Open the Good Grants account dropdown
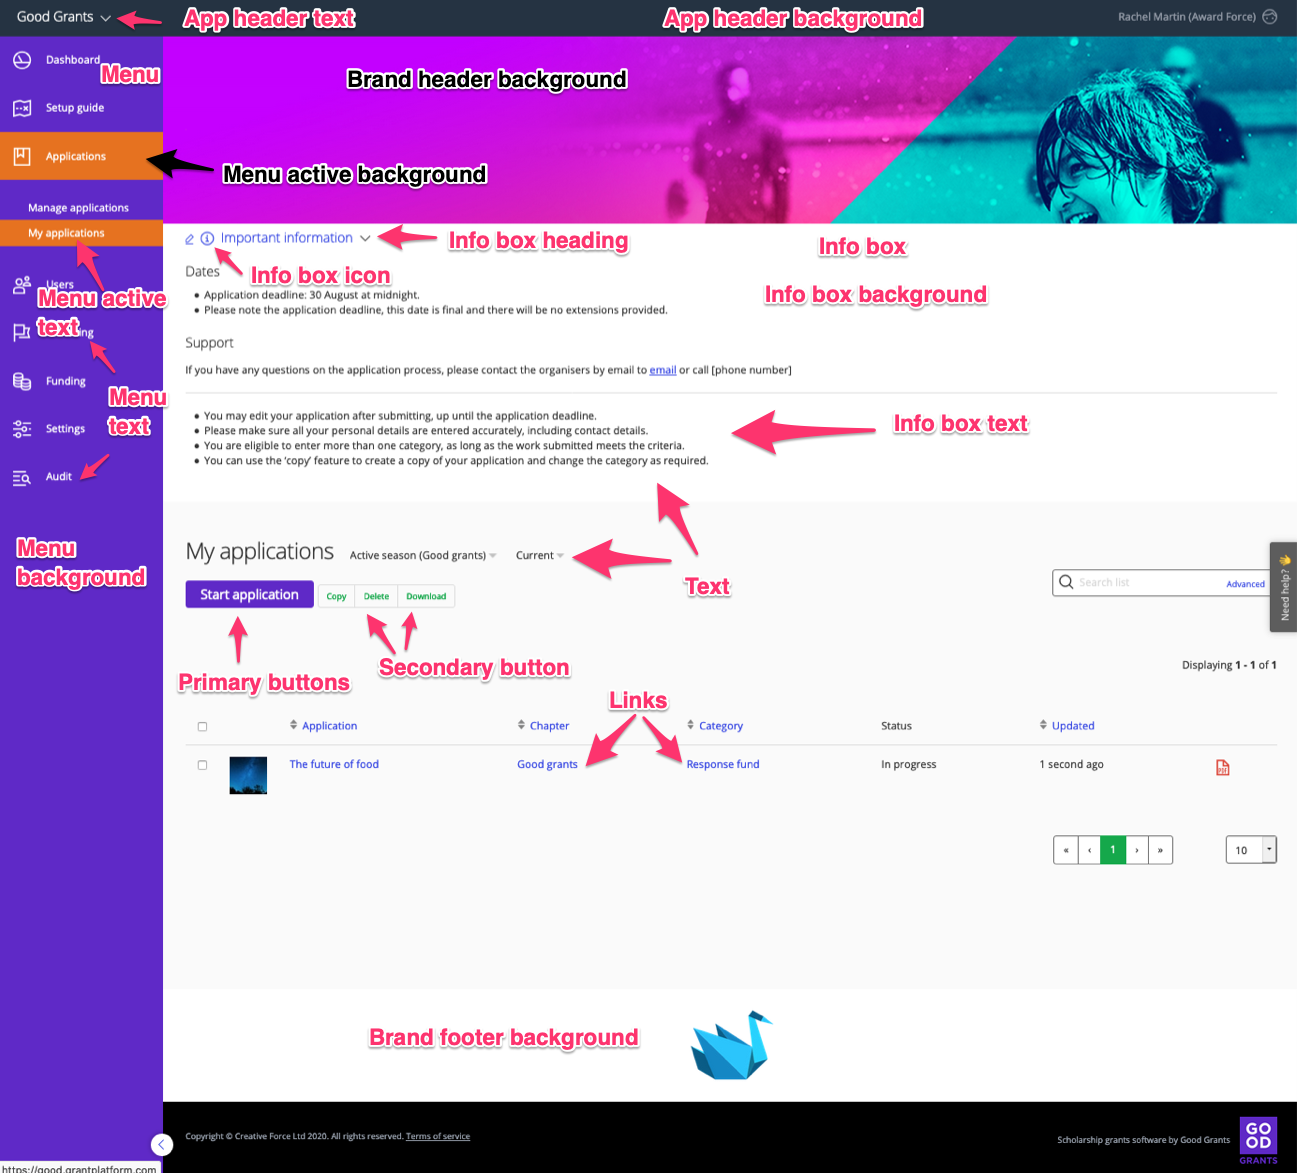Screen dimensions: 1297x1173 click(64, 17)
